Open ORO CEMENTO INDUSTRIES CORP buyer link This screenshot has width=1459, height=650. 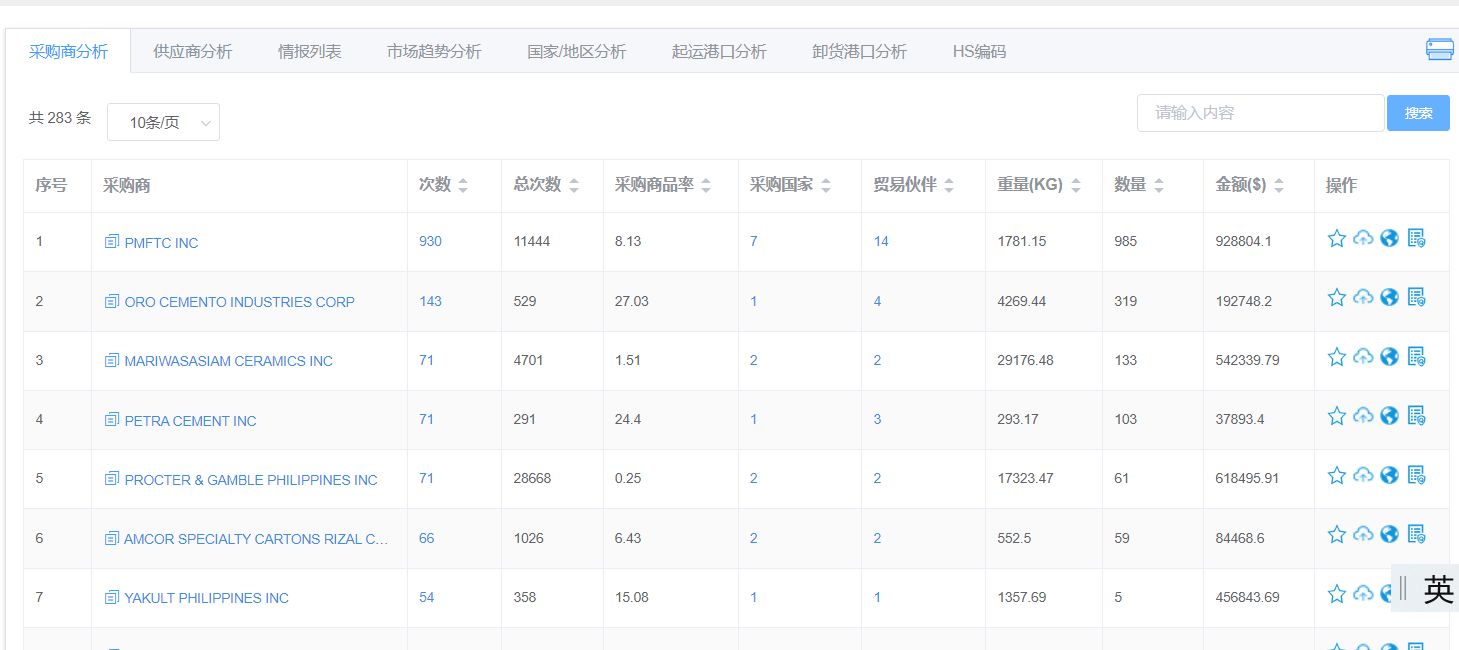click(240, 302)
